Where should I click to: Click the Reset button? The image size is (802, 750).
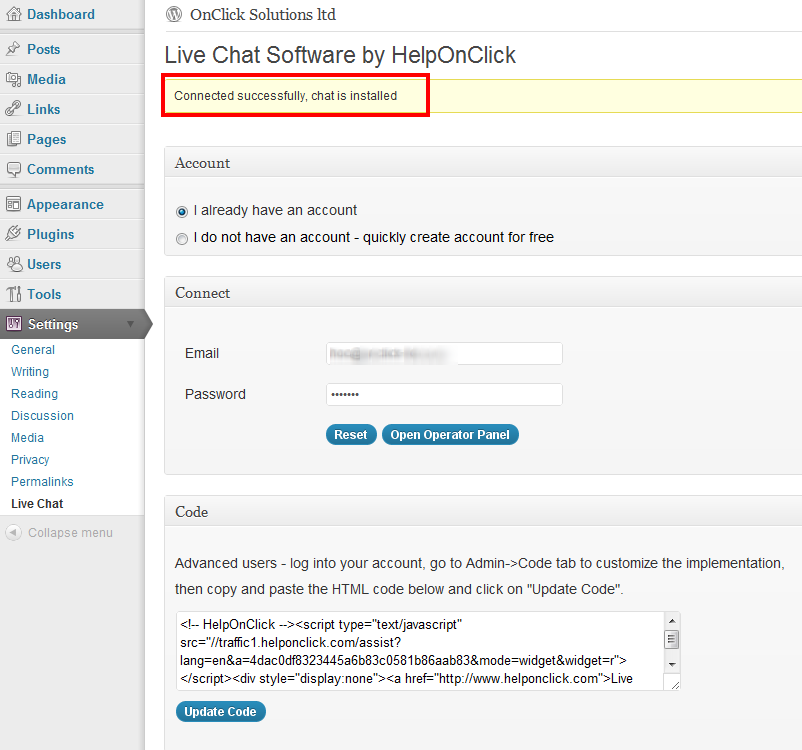[x=351, y=435]
